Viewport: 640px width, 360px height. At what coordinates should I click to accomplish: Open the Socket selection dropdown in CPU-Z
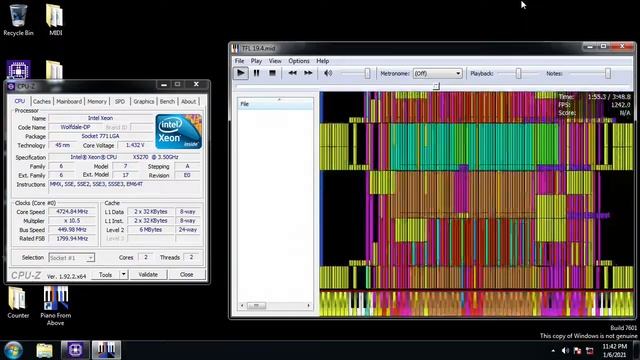click(x=71, y=258)
